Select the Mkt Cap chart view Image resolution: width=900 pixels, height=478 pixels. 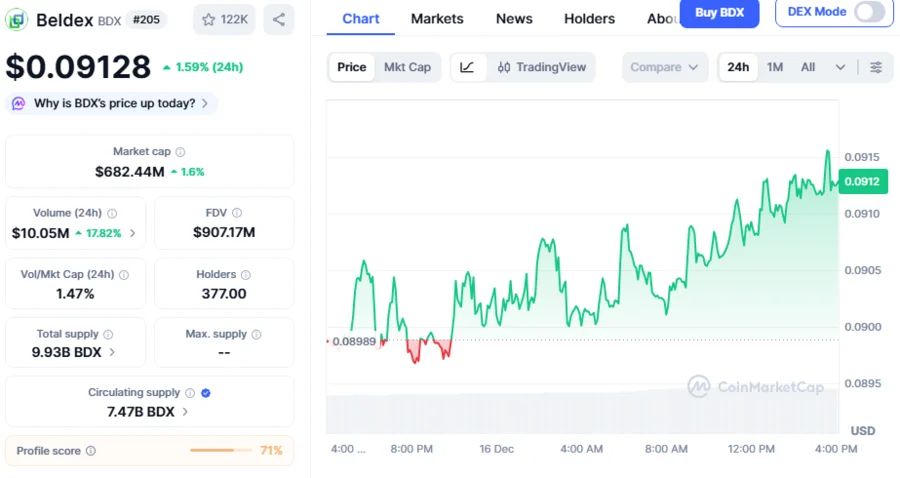(407, 67)
